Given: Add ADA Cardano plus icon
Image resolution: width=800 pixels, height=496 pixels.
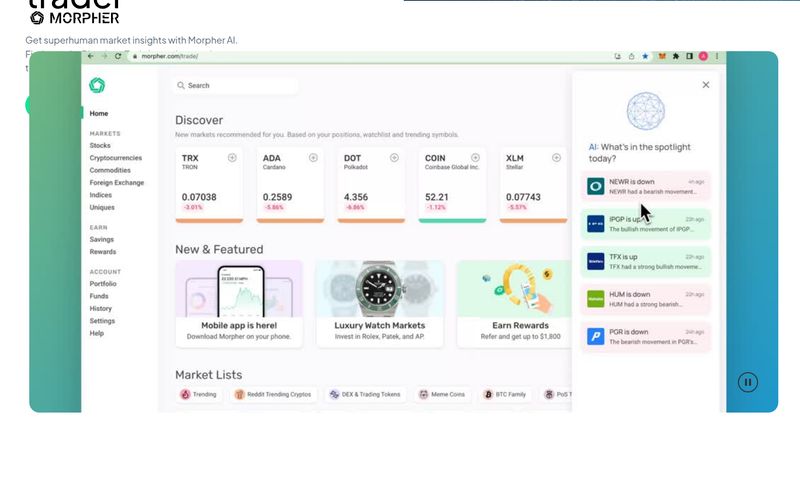Looking at the screenshot, I should pos(313,158).
